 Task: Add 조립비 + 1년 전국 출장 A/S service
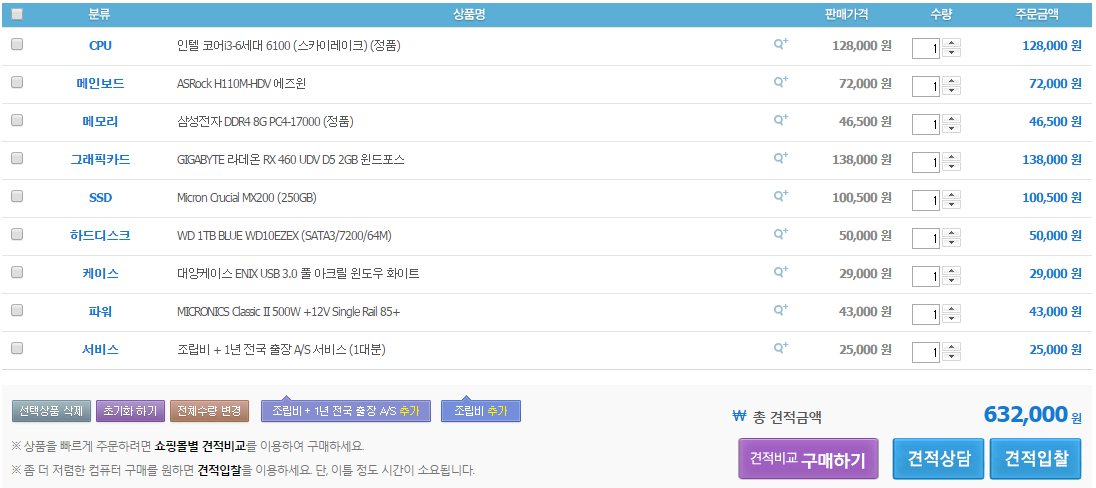[x=345, y=411]
